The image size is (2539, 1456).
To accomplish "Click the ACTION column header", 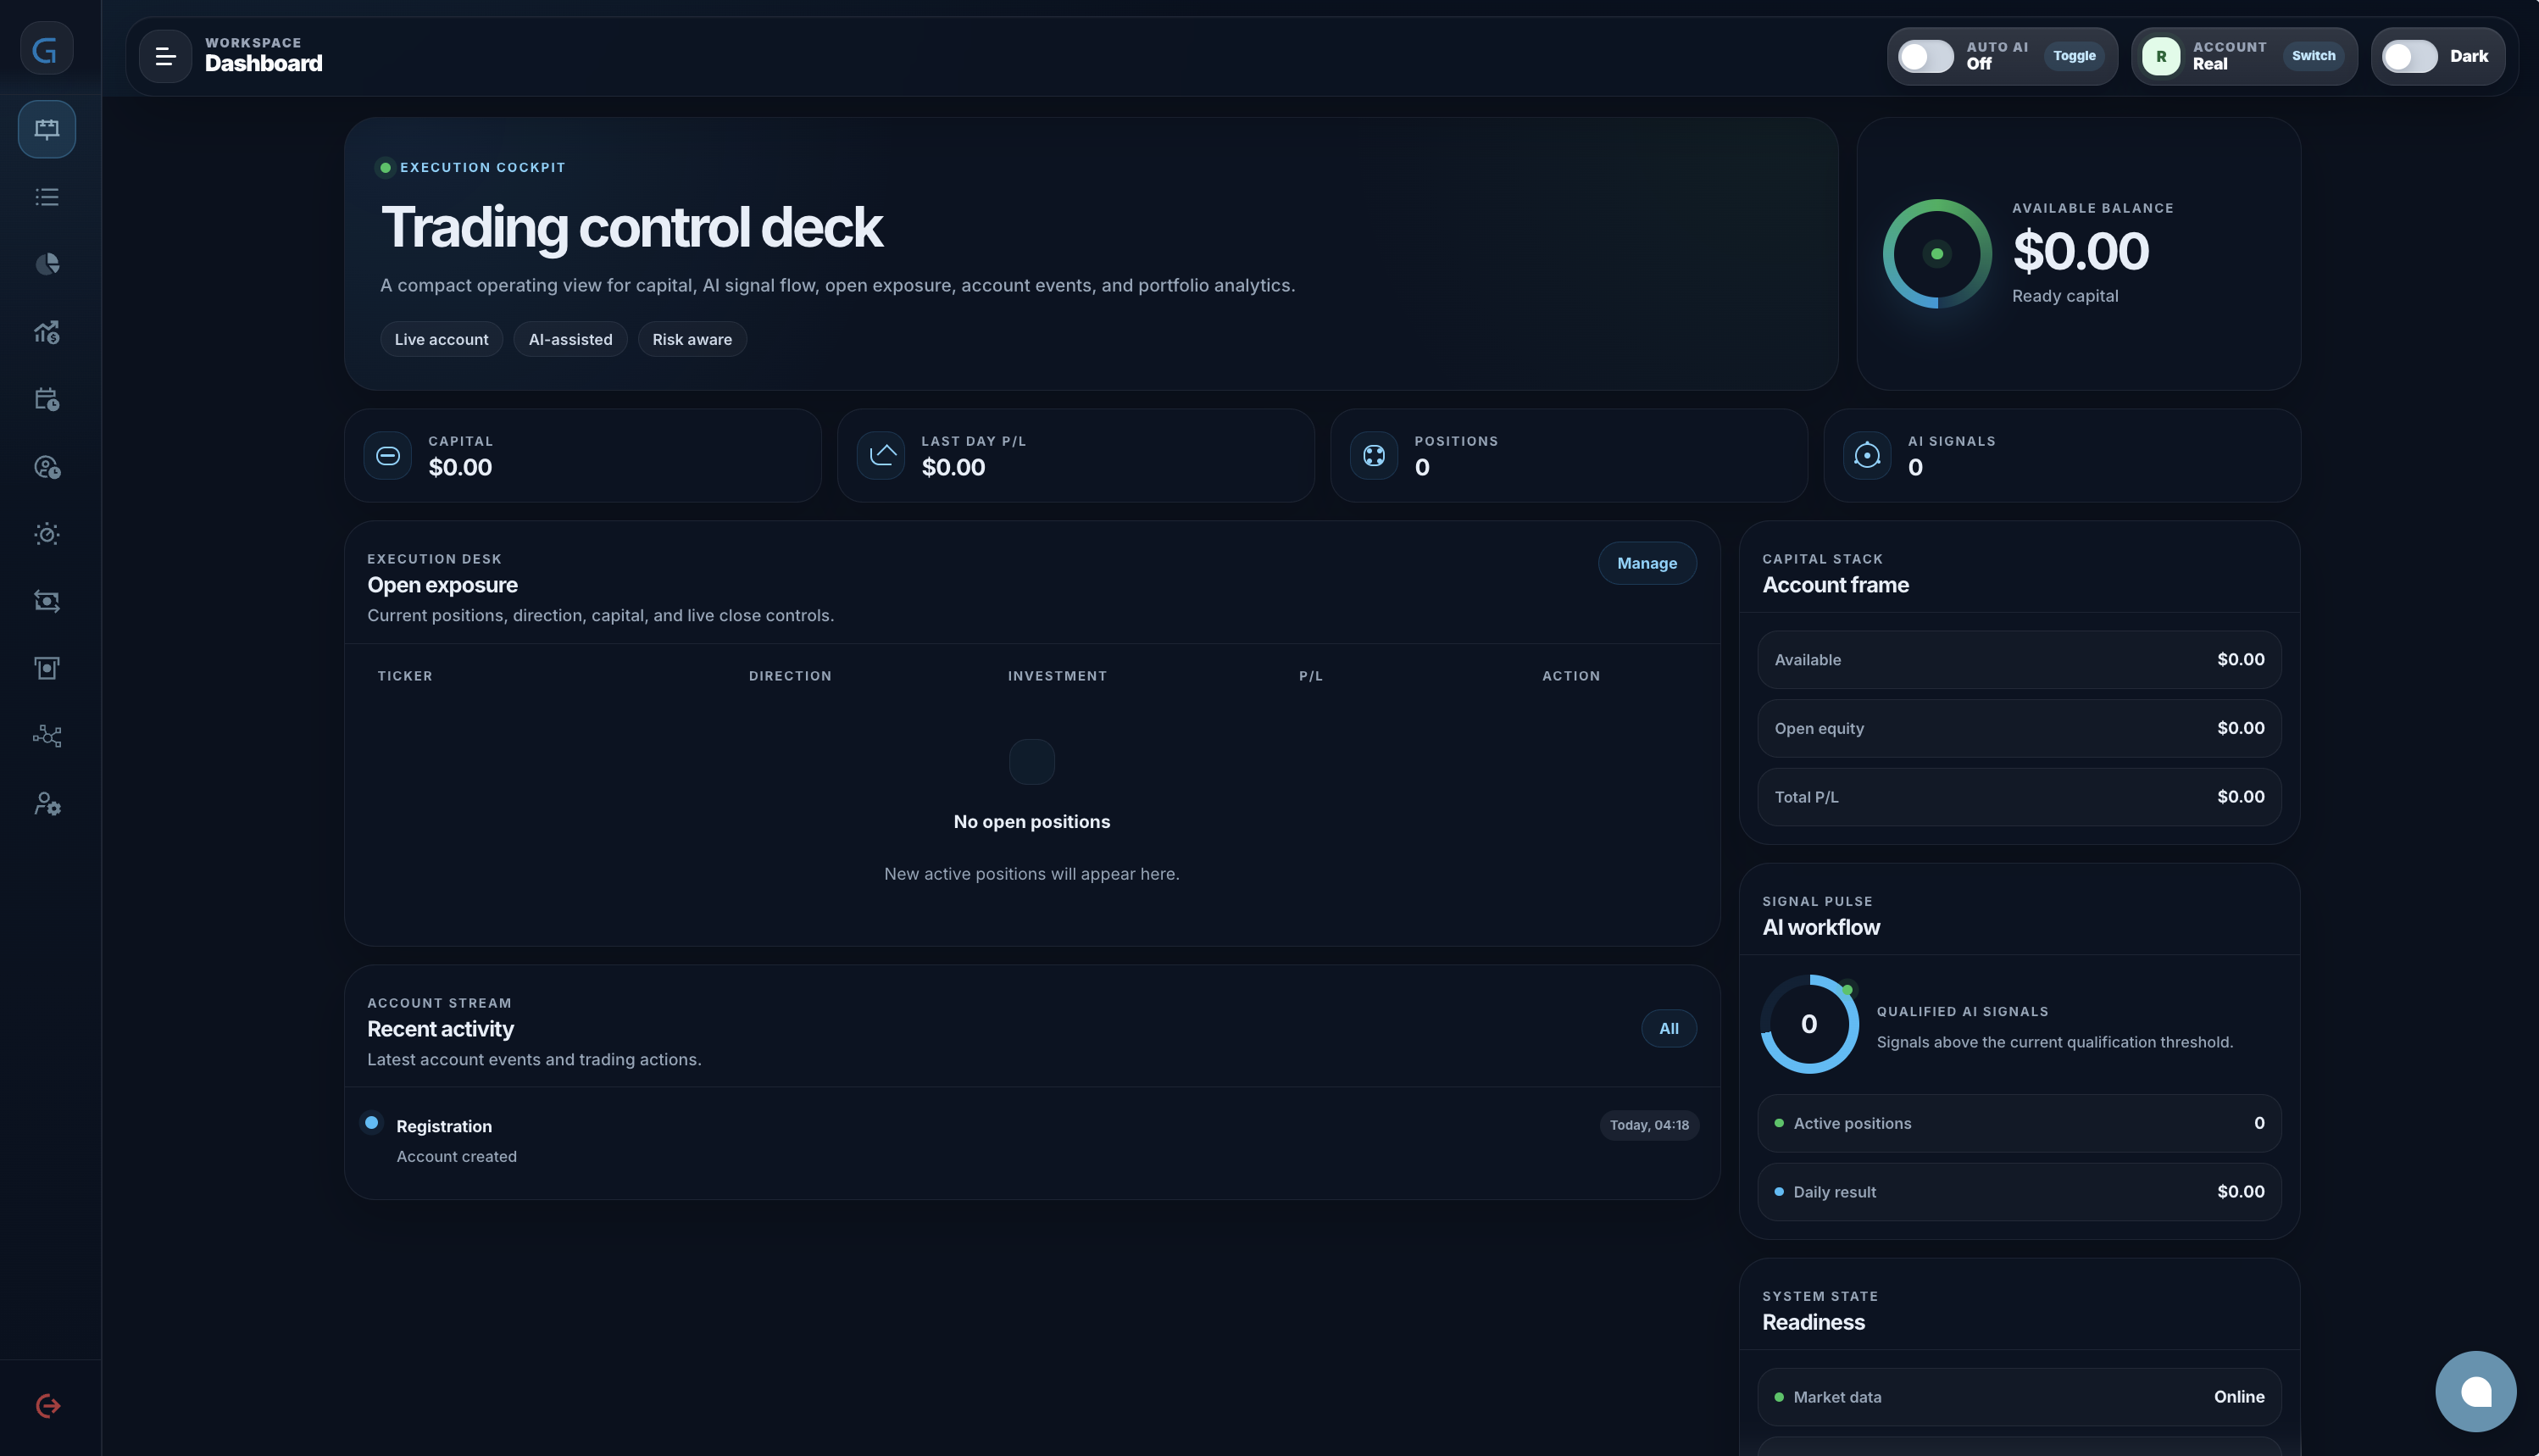I will [x=1570, y=676].
